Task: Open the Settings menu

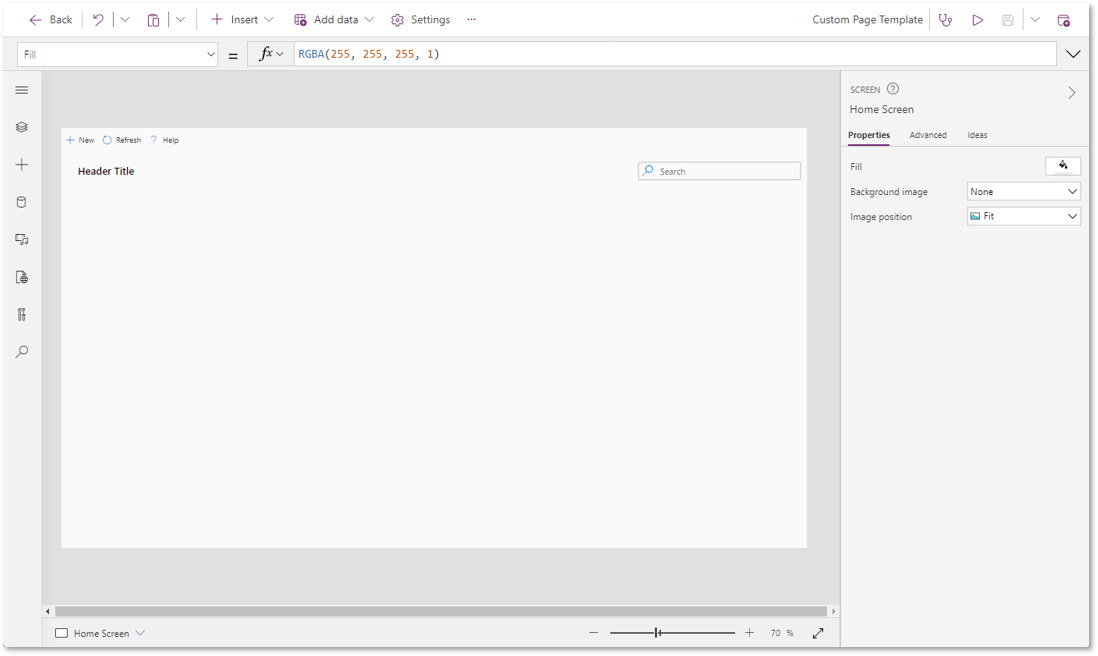Action: pos(420,19)
